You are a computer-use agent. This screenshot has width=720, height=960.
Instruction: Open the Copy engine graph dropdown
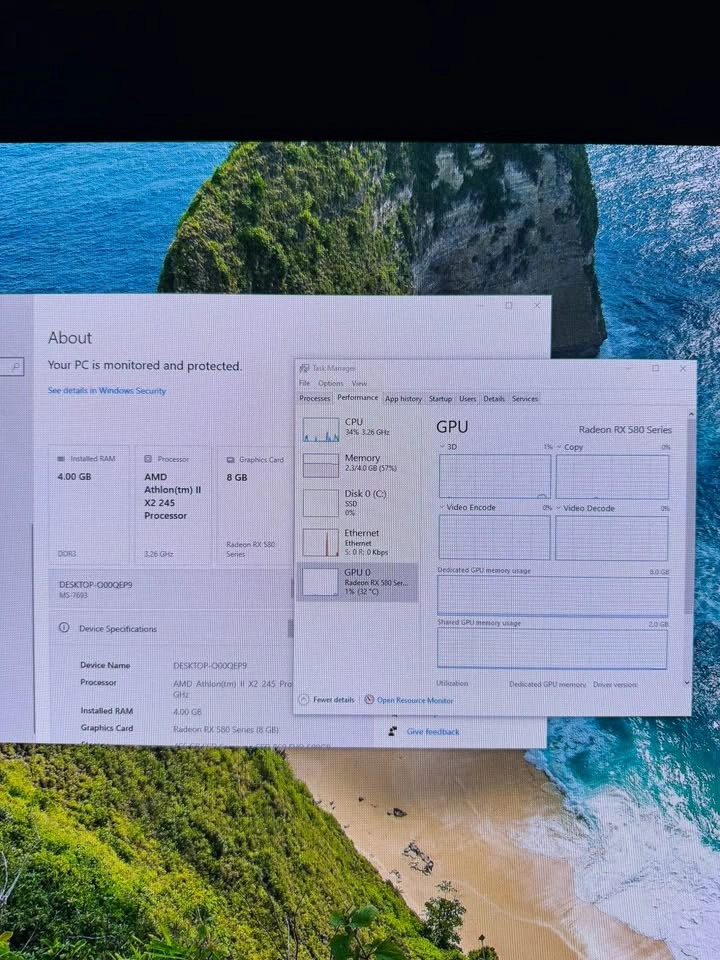pos(559,447)
